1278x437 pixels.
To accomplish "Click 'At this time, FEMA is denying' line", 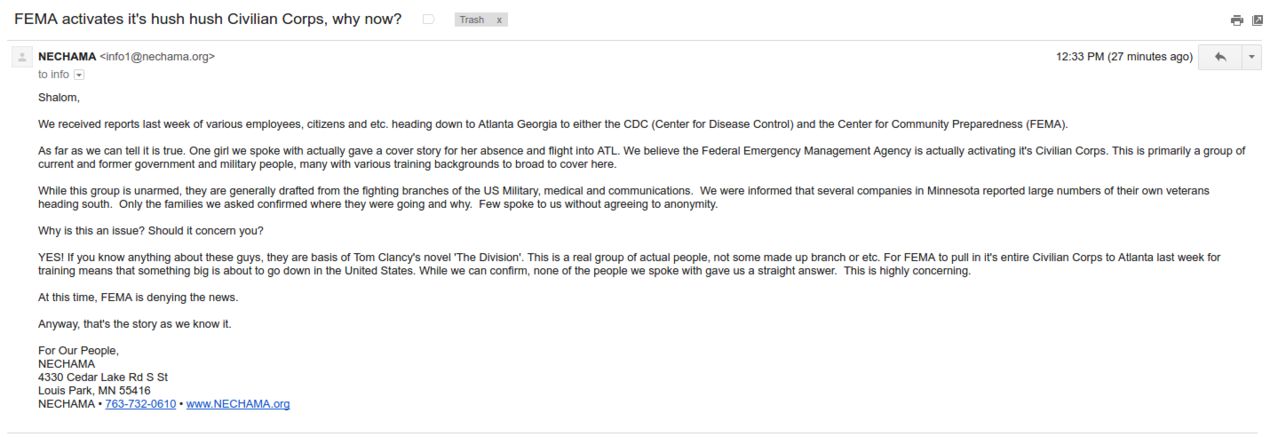I will click(x=138, y=297).
